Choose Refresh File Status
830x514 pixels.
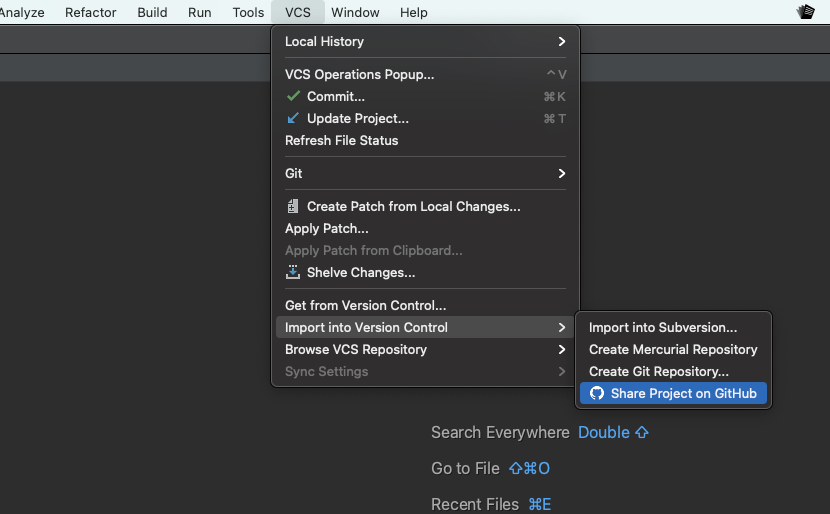tap(425, 140)
